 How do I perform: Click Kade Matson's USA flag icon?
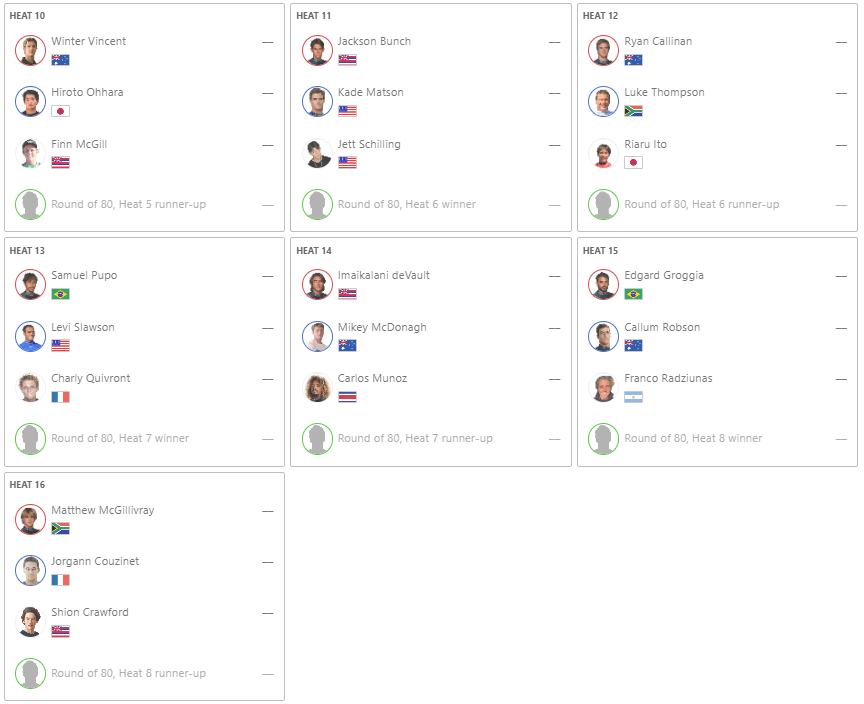click(x=347, y=111)
